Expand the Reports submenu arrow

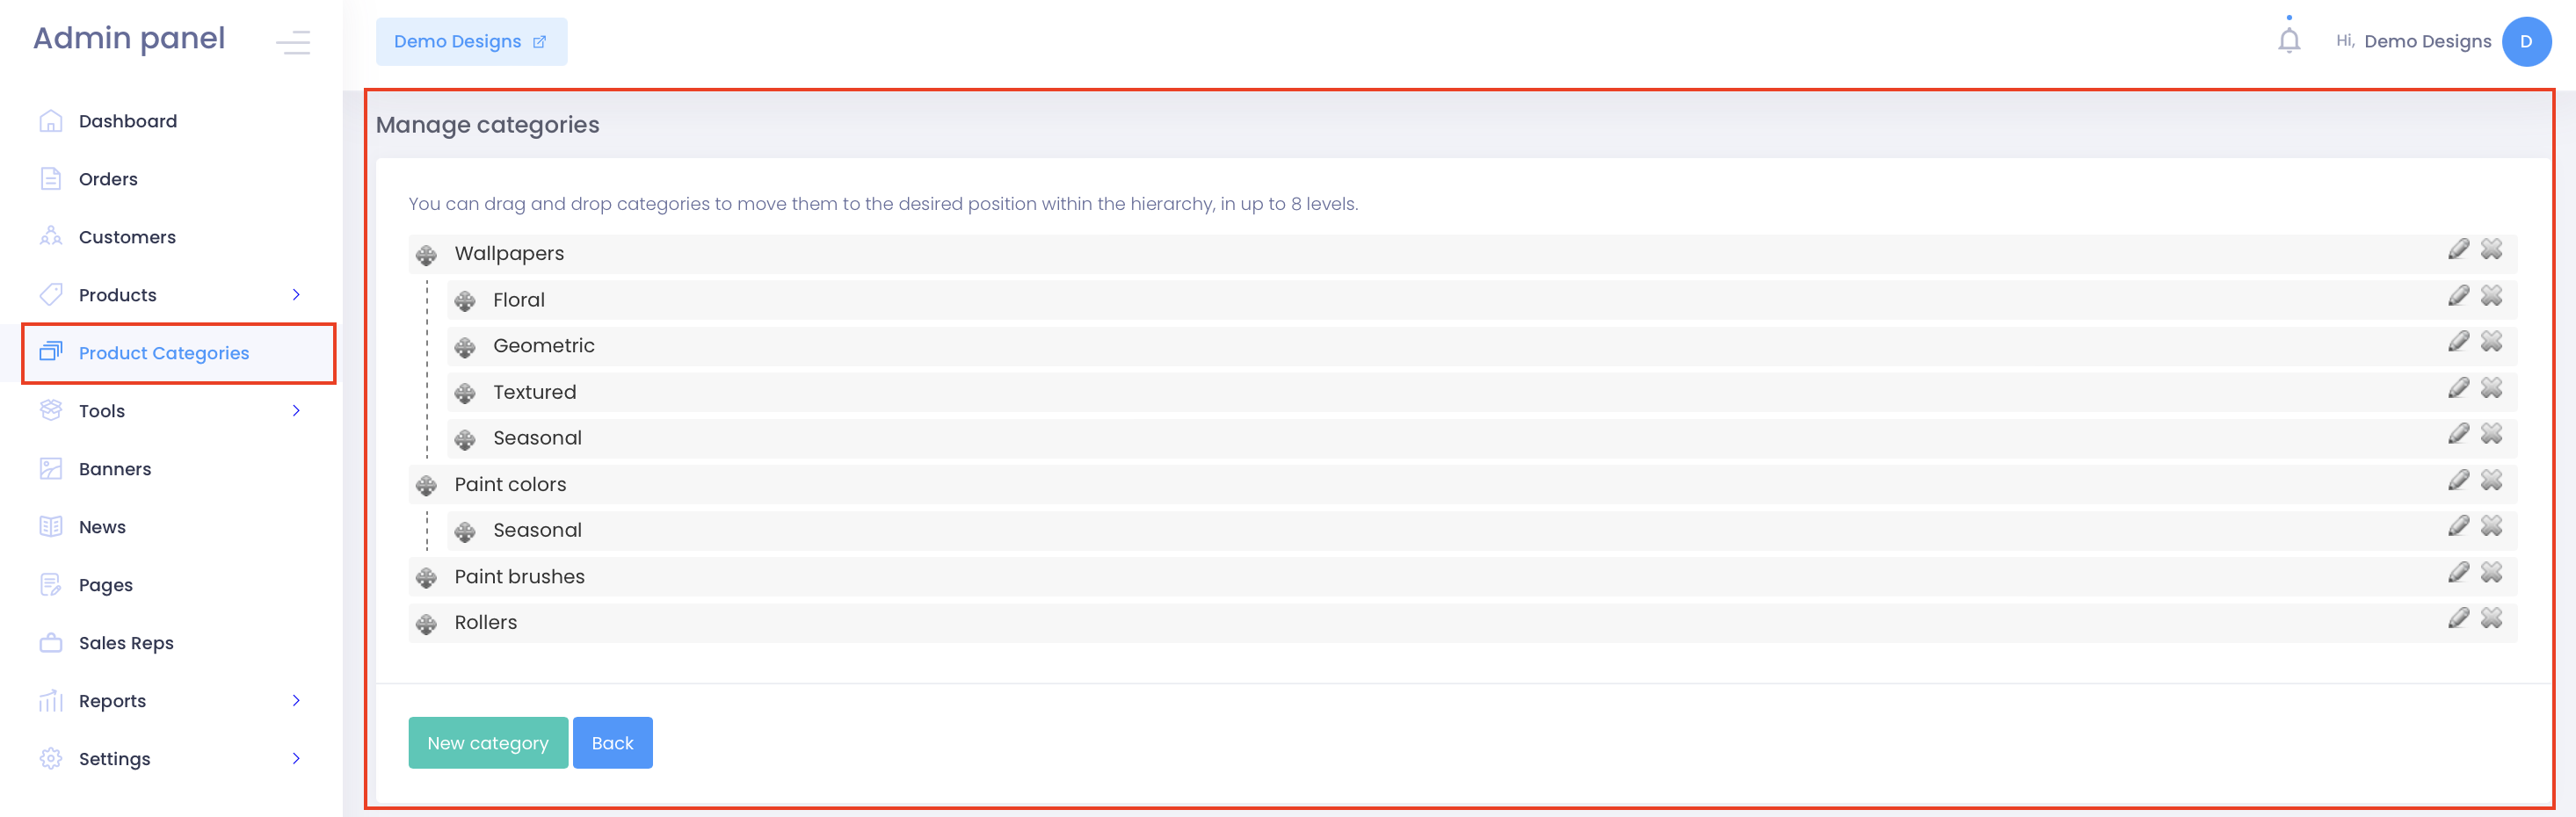tap(296, 700)
